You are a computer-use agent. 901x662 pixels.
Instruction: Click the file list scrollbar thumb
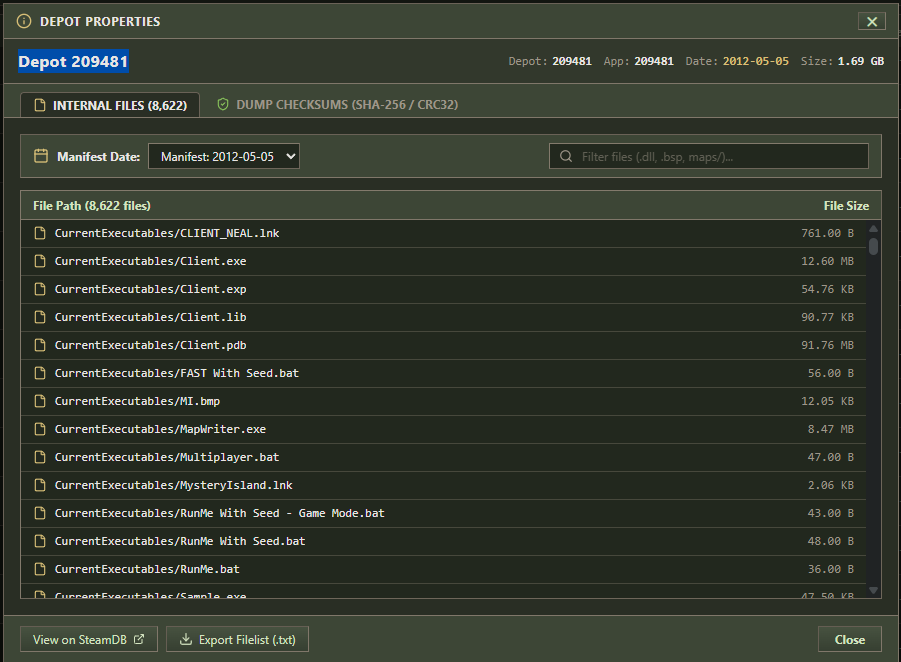click(x=873, y=246)
